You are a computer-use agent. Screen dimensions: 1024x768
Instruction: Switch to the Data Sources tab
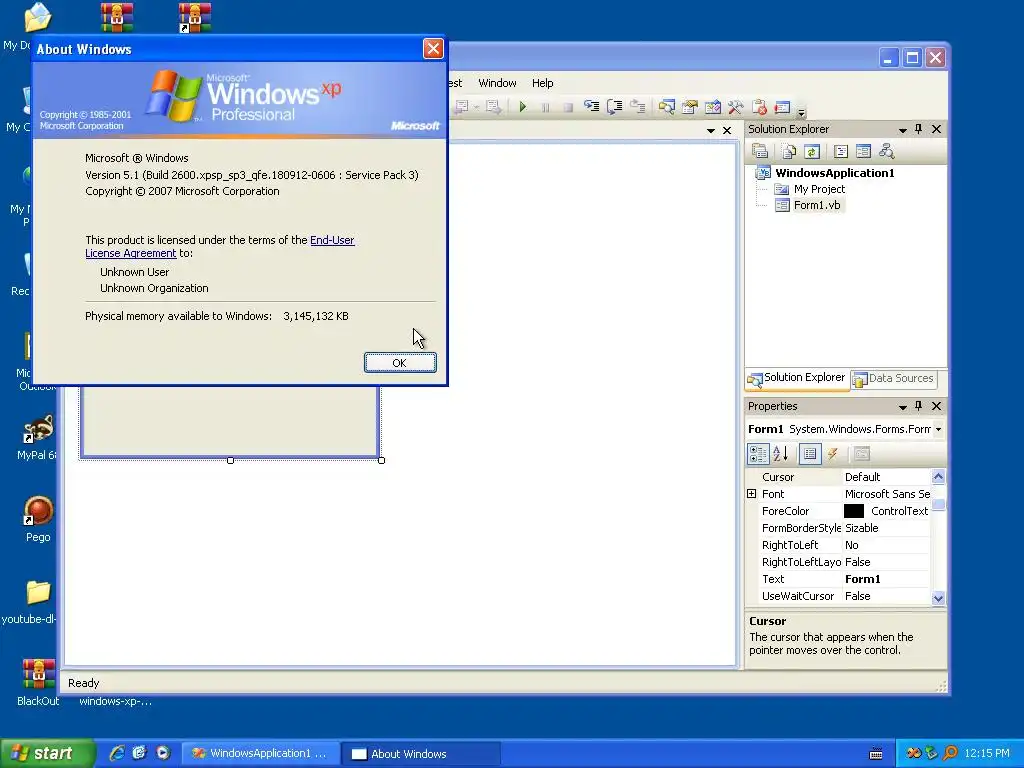893,378
